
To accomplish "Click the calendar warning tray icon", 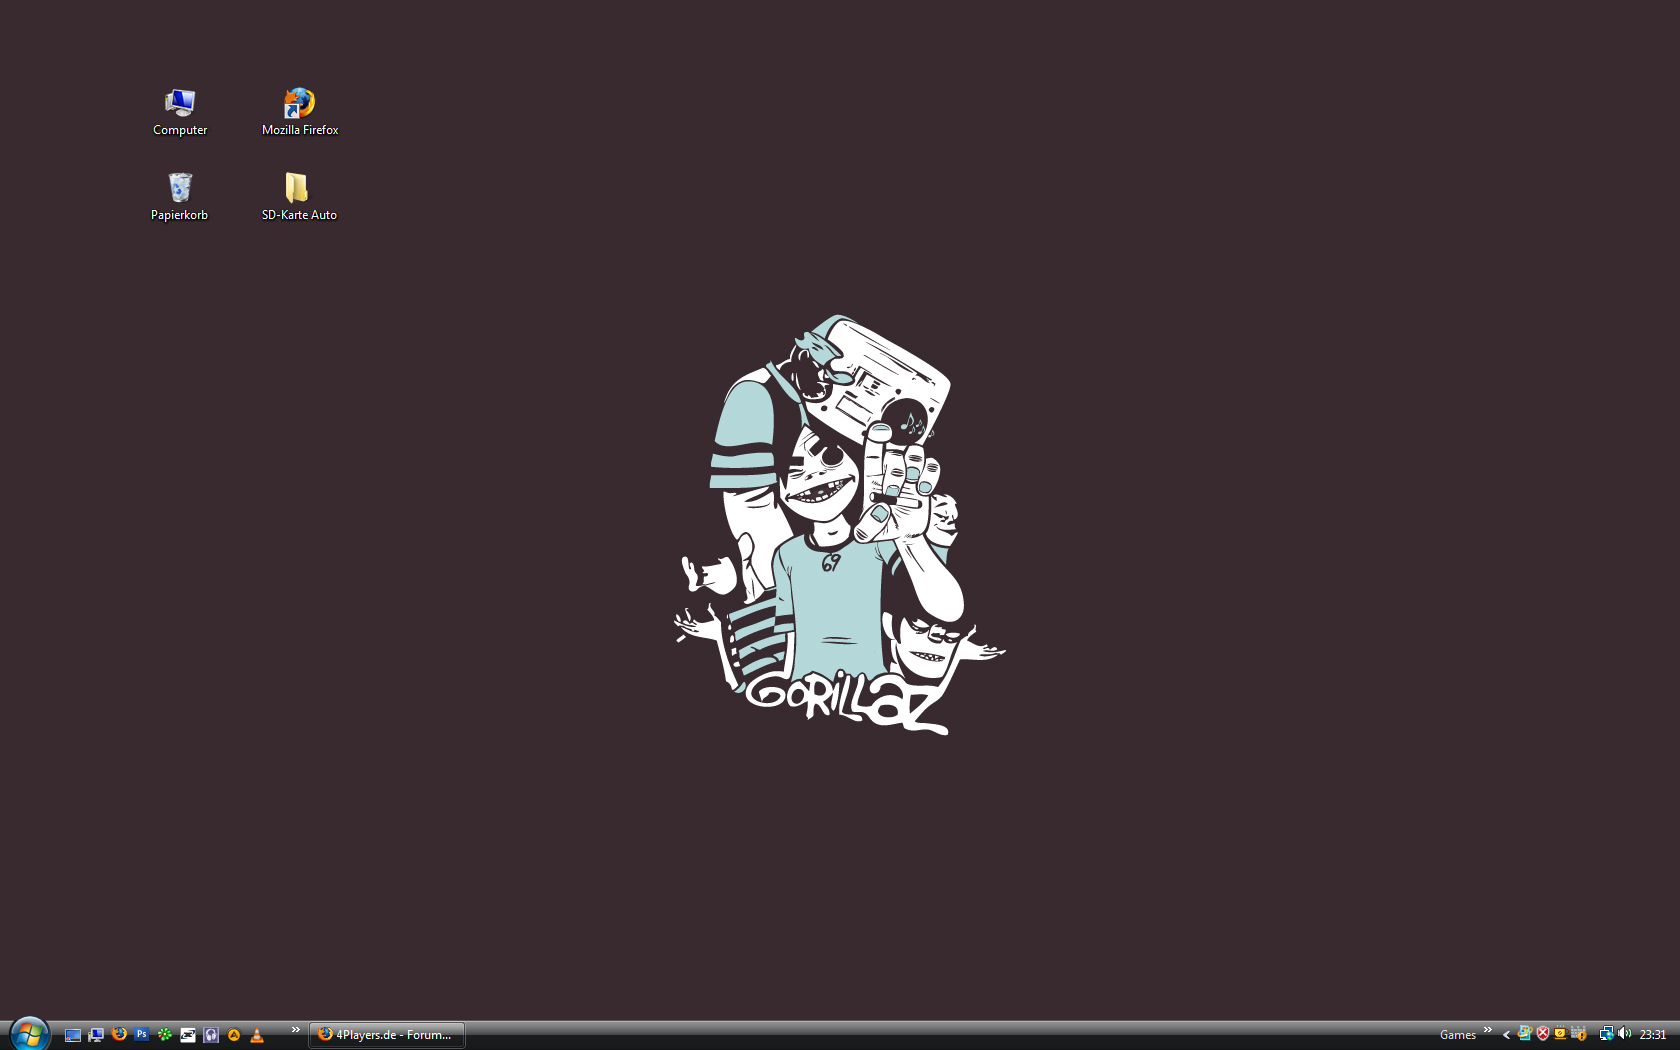I will 1579,1034.
